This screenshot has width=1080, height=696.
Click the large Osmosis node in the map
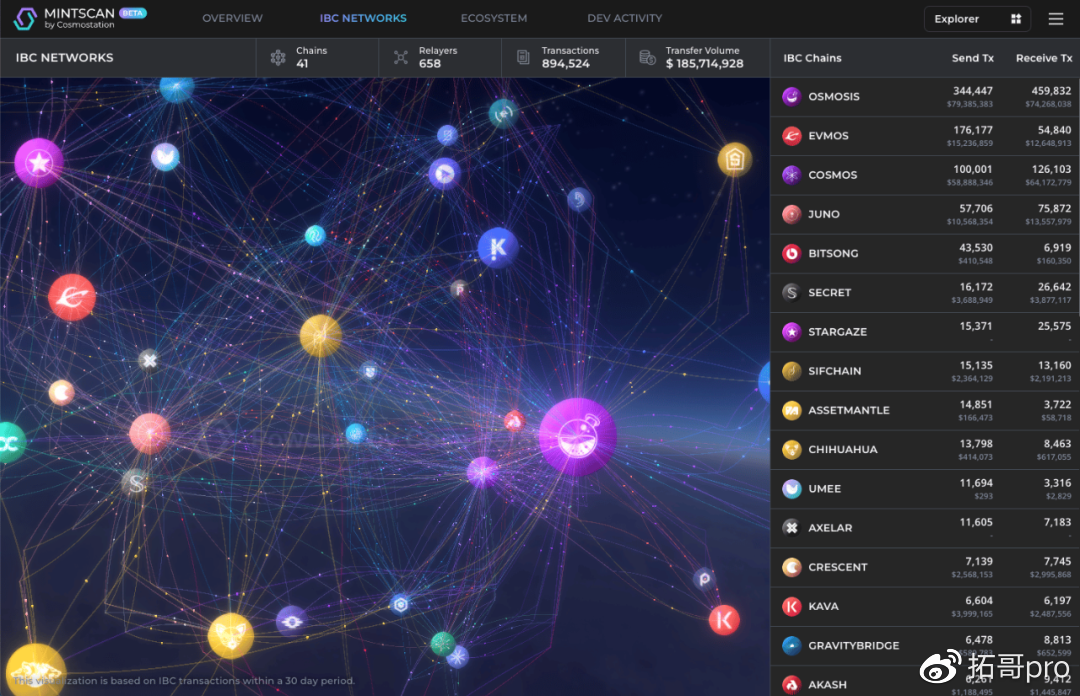coord(577,436)
